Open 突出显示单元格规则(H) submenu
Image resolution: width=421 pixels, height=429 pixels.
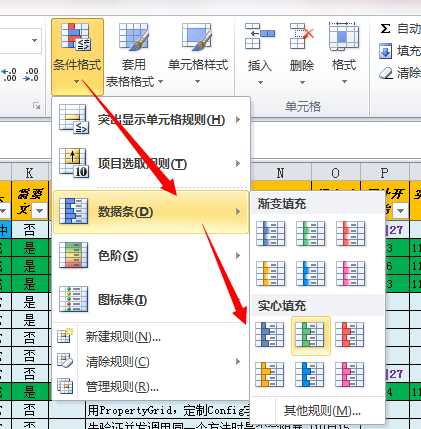[151, 120]
